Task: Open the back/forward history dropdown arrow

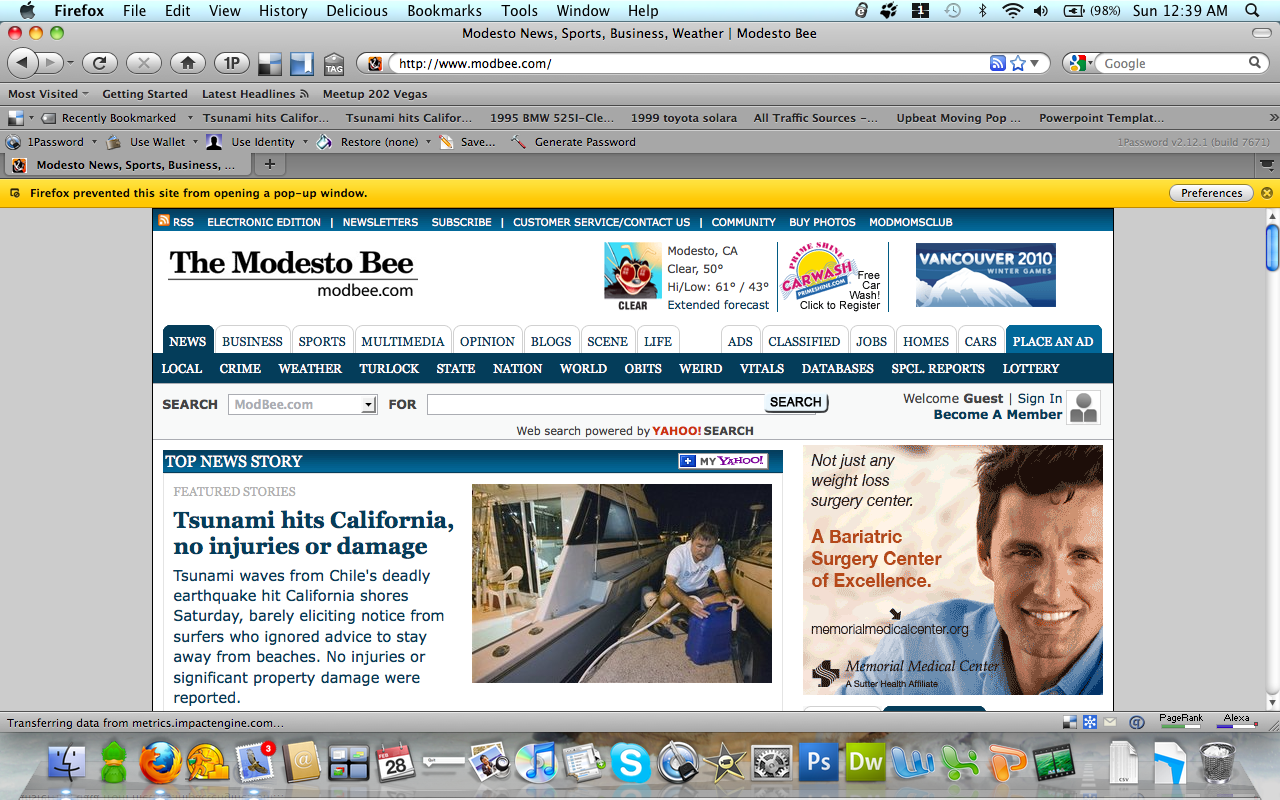Action: tap(70, 63)
